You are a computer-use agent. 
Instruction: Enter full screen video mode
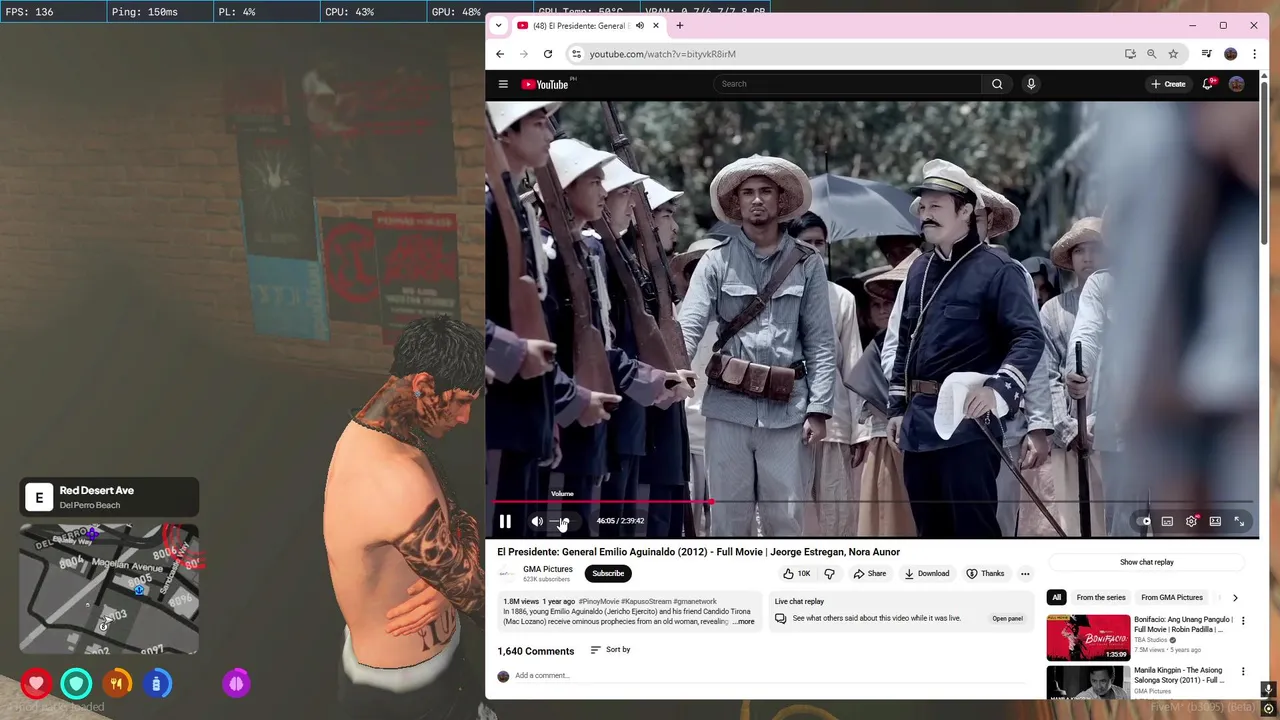[1239, 521]
